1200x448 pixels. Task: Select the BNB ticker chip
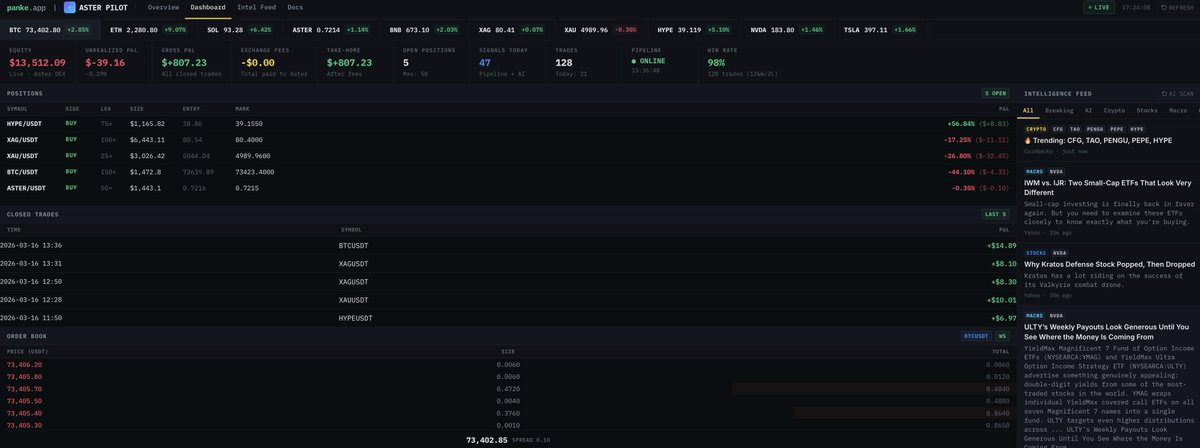pyautogui.click(x=424, y=30)
